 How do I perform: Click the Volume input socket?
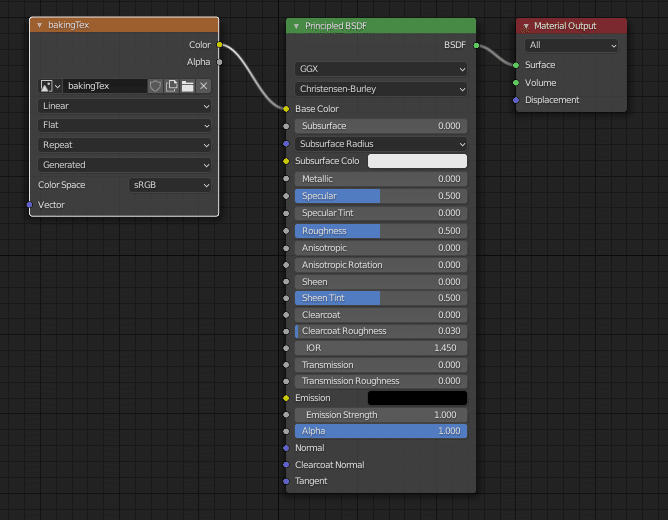[x=516, y=83]
